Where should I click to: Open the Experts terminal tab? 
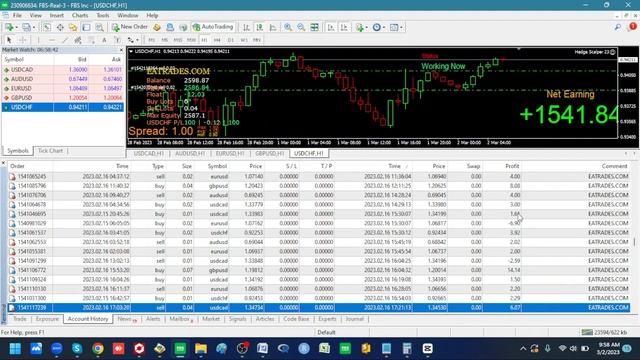tap(327, 319)
